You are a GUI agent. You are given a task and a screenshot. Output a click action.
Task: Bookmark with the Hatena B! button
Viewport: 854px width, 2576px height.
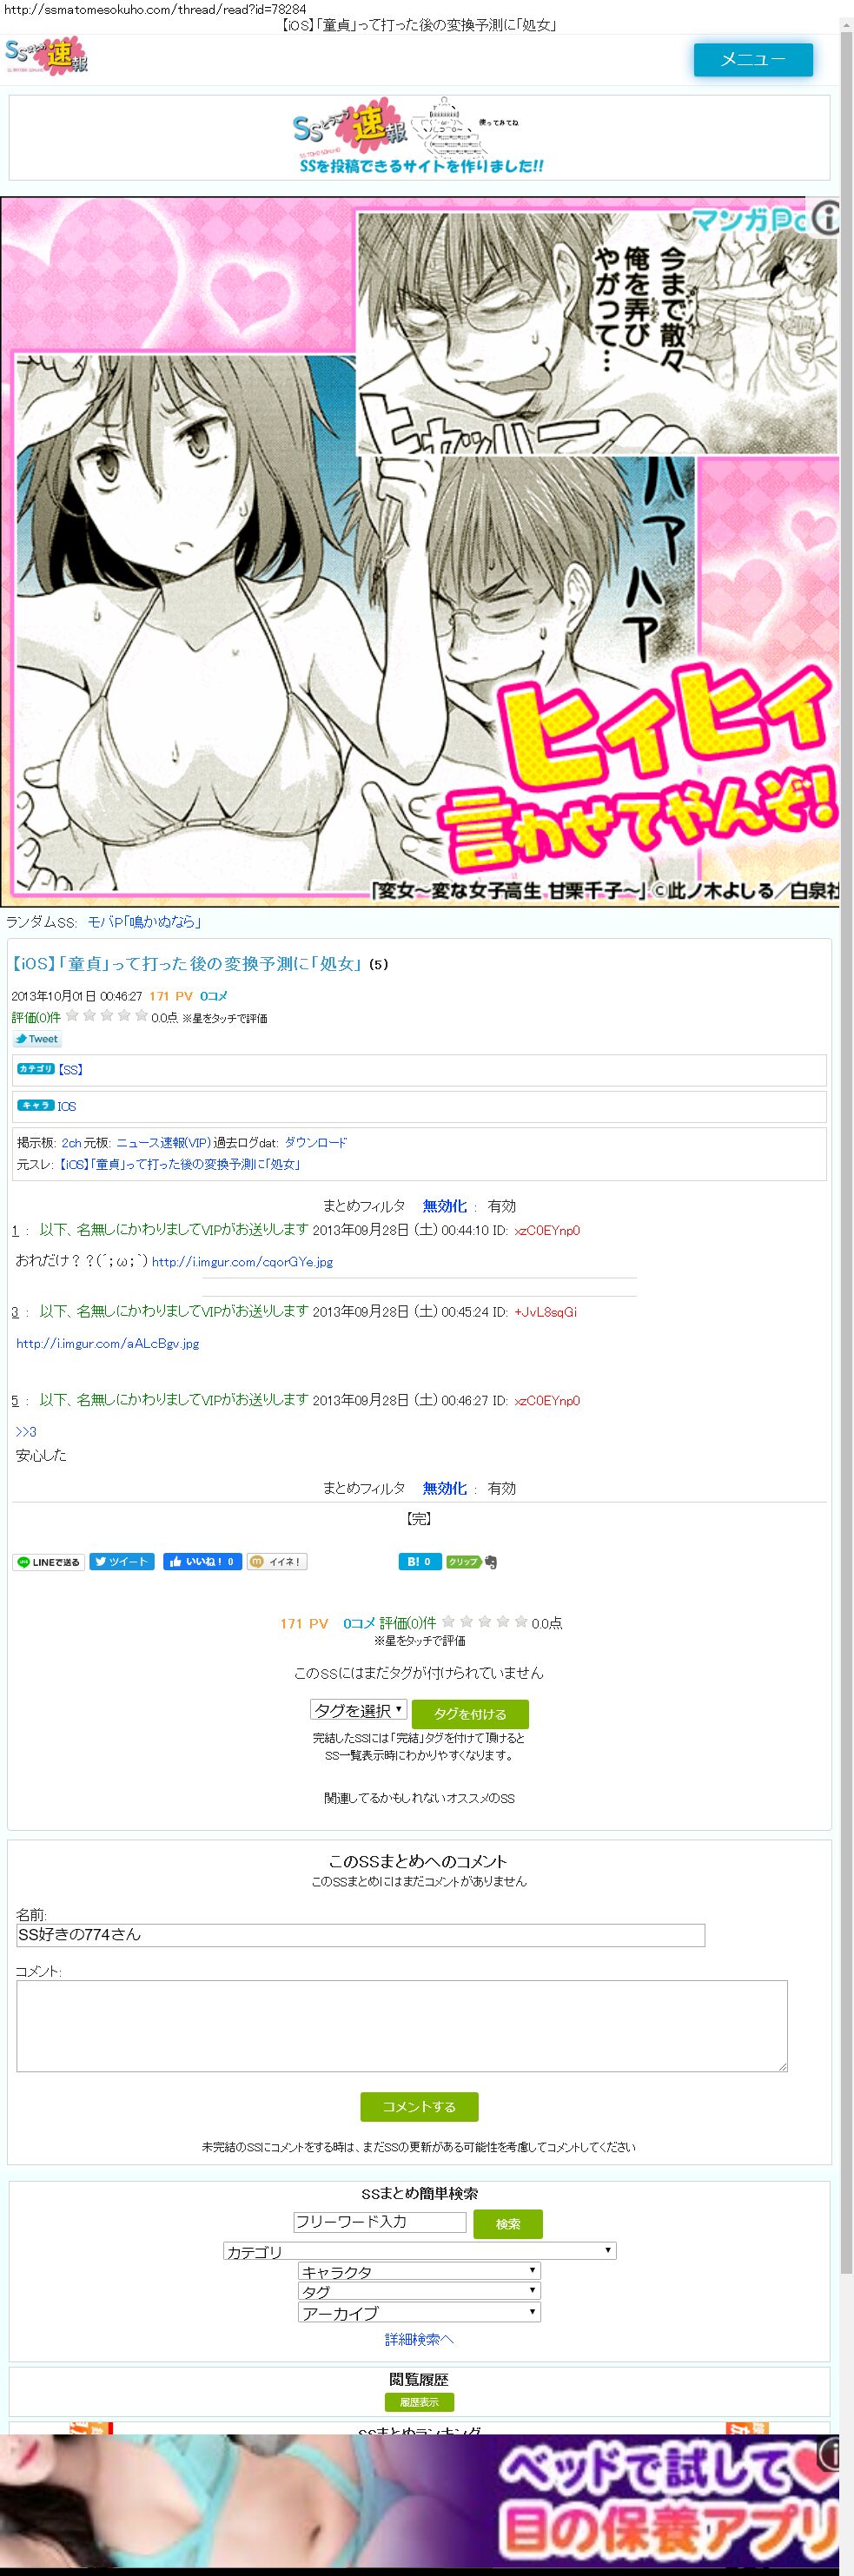[x=419, y=1562]
